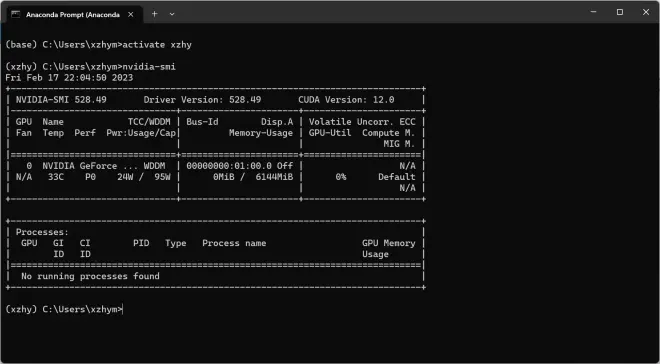Click the 'nvidia-smi' command text
The image size is (660, 364).
149,66
